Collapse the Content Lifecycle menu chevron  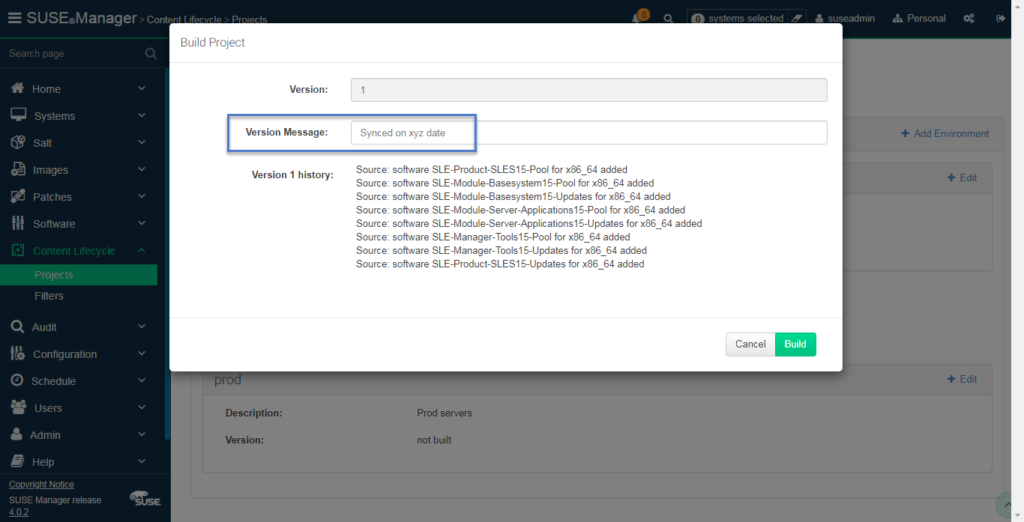pyautogui.click(x=142, y=250)
